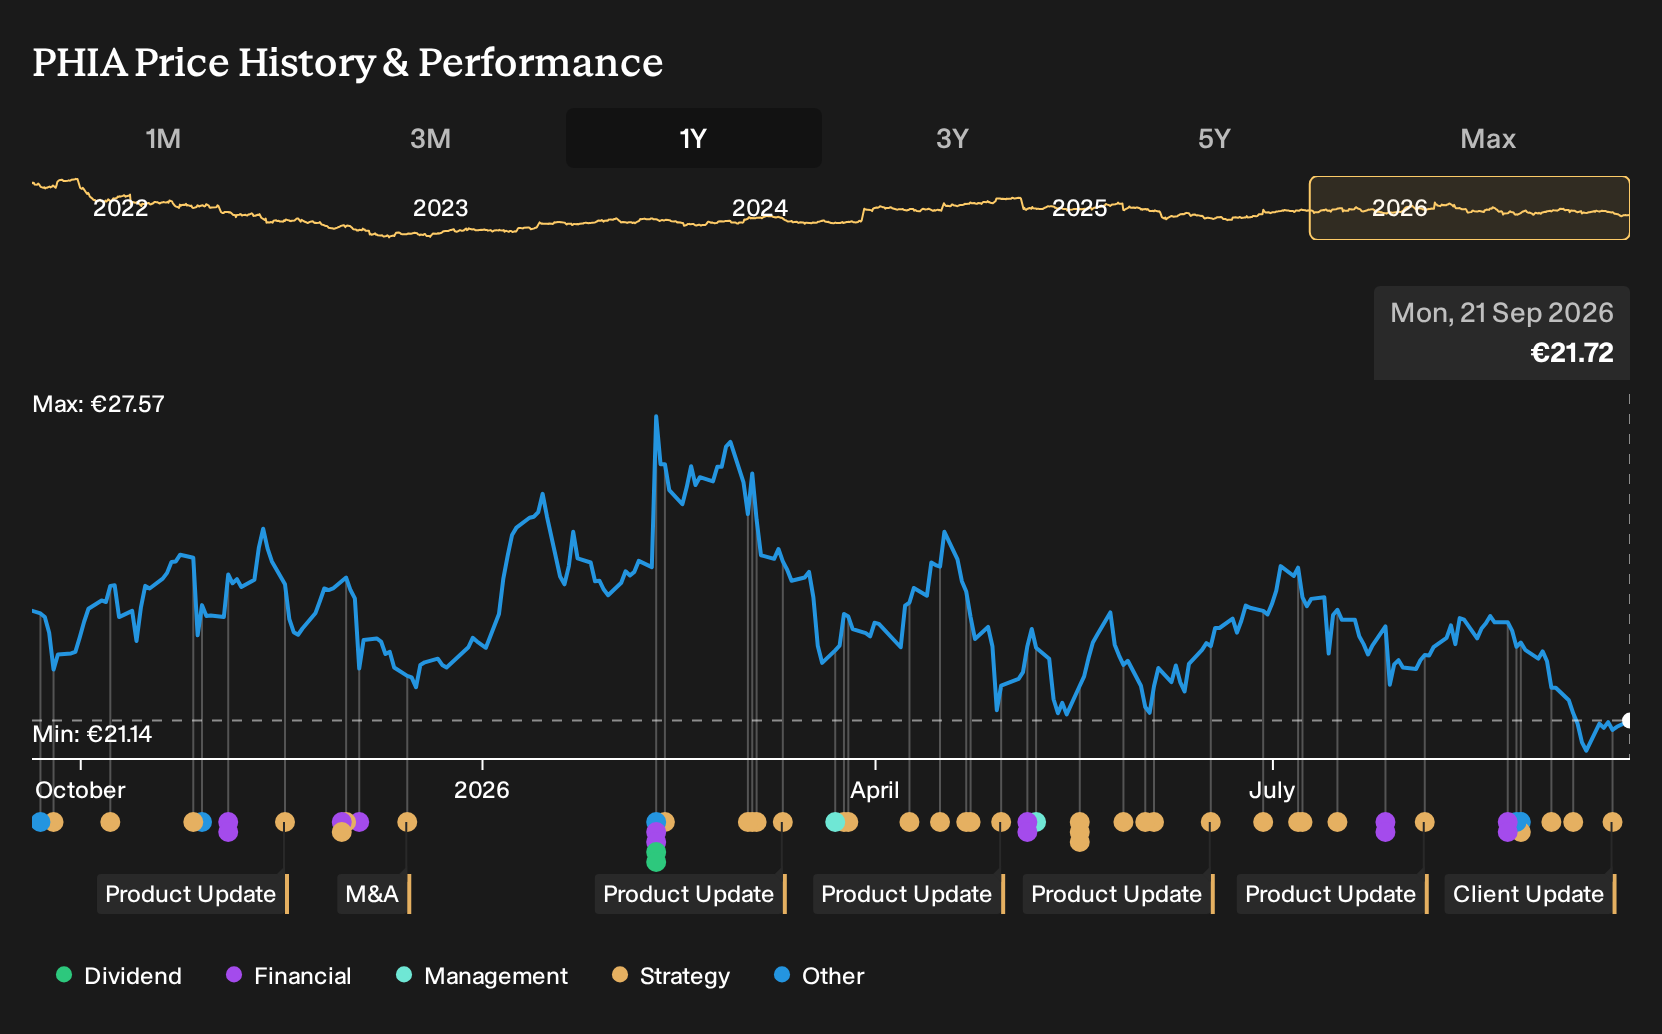The width and height of the screenshot is (1662, 1034).
Task: Jump to 2022 on the overview mini chart
Action: pyautogui.click(x=120, y=208)
